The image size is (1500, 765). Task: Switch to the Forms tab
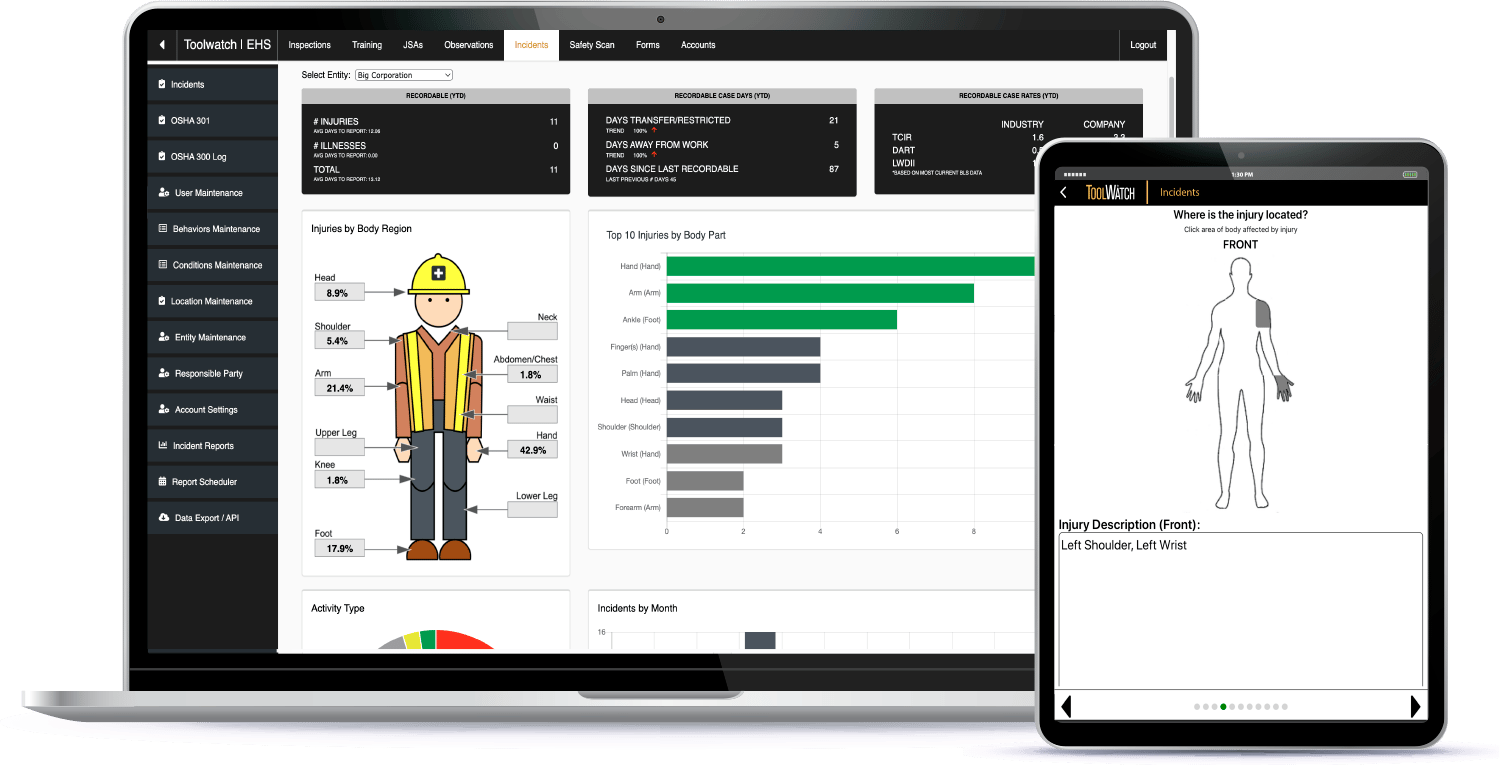click(647, 45)
